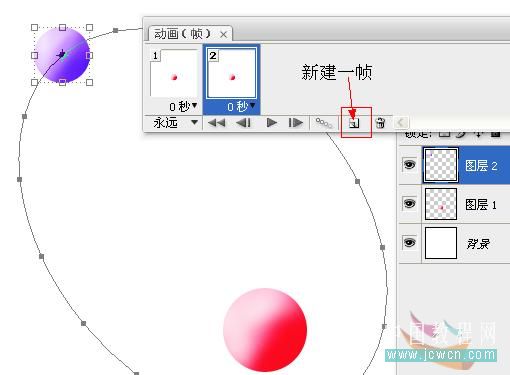Hide the 背景 layer
The image size is (510, 375).
pos(409,242)
